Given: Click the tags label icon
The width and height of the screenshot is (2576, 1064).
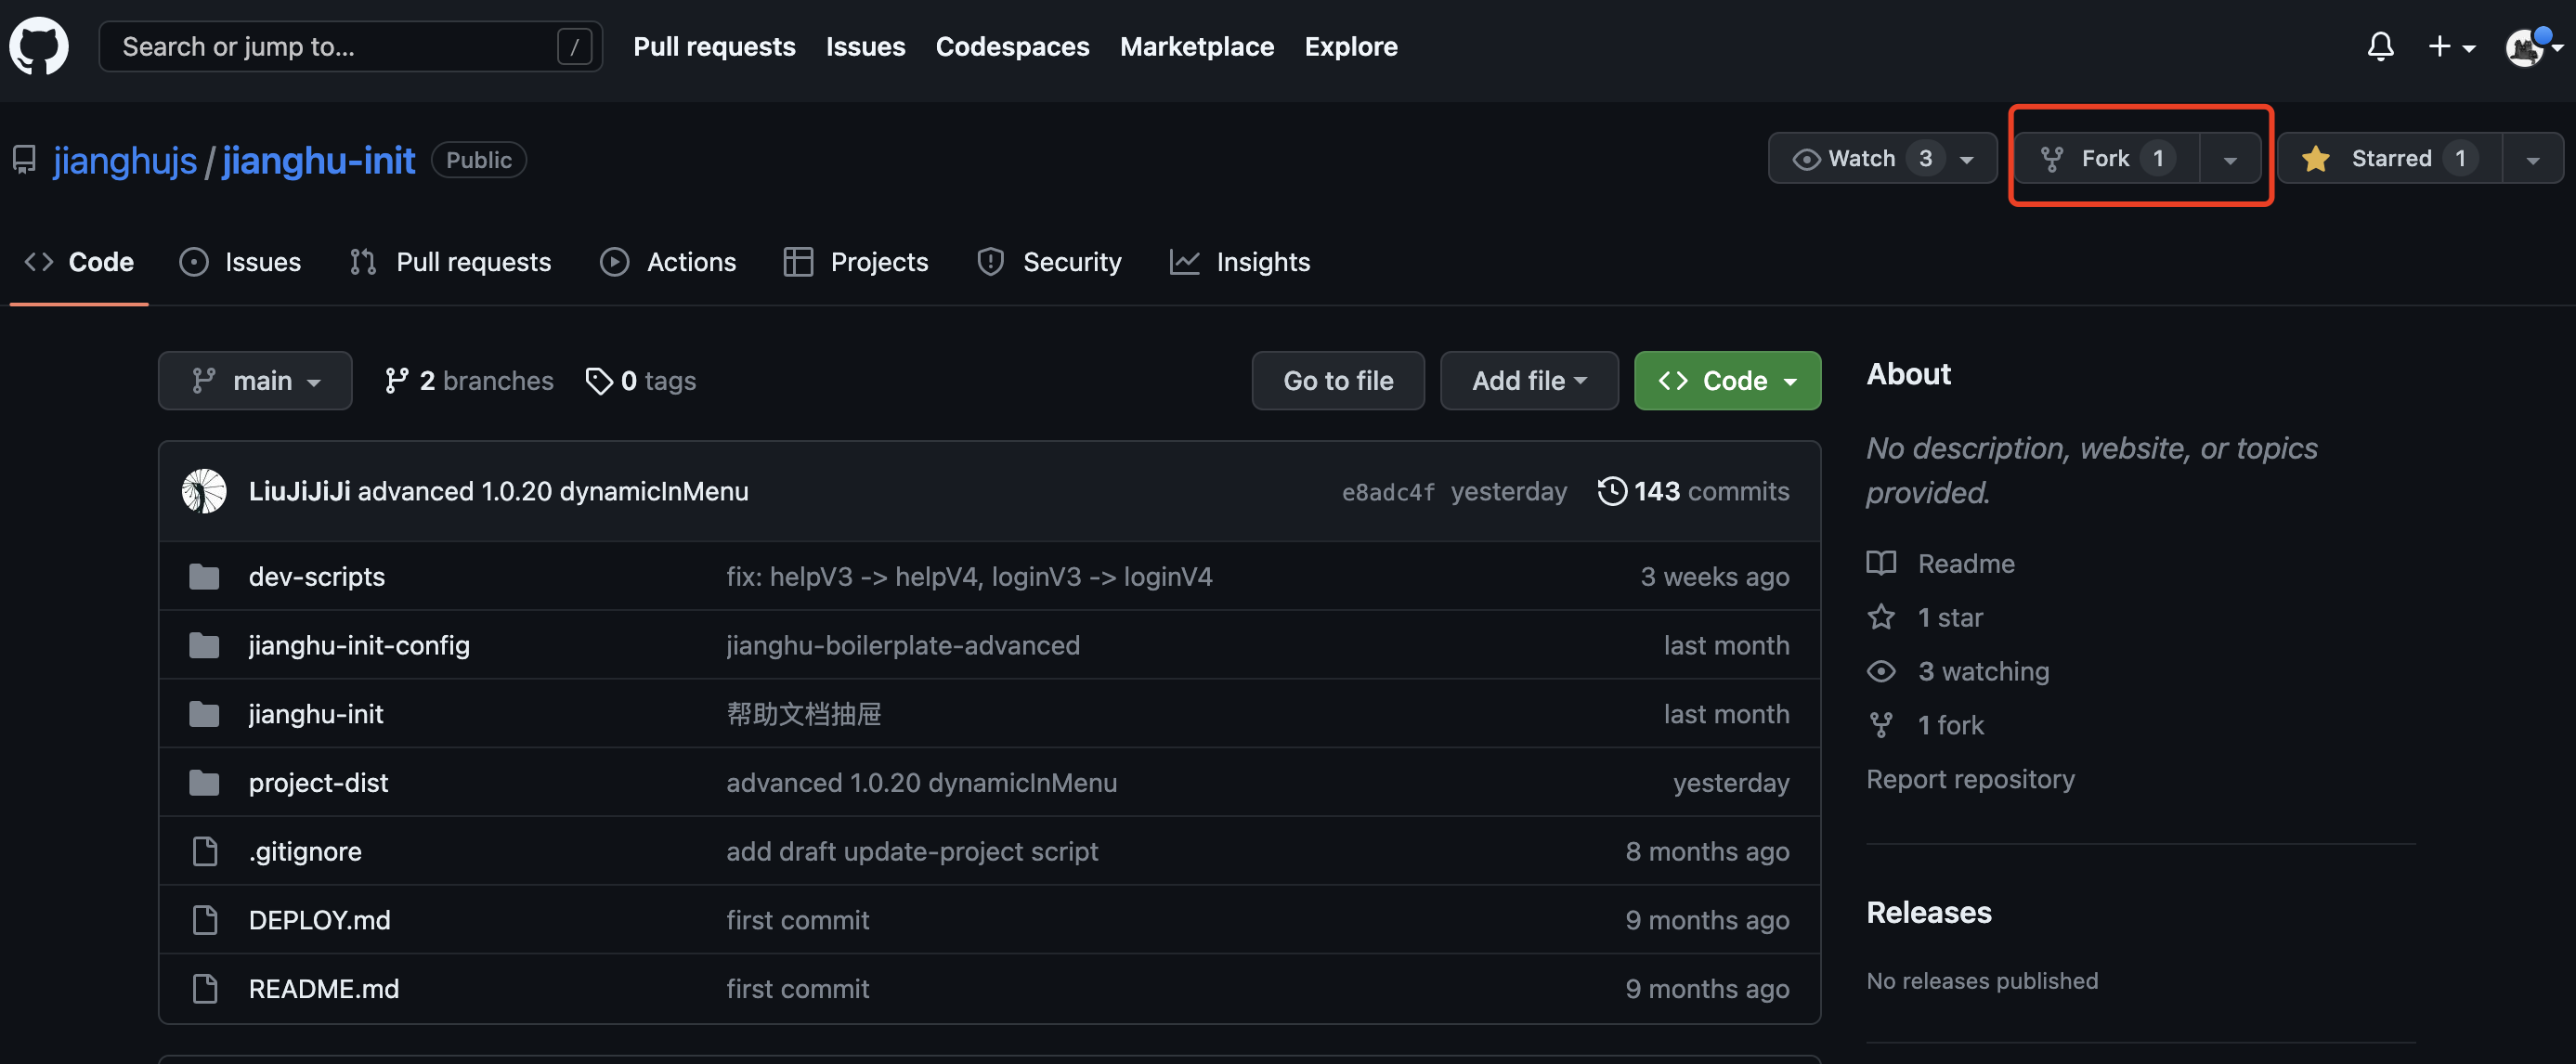Looking at the screenshot, I should click(598, 381).
